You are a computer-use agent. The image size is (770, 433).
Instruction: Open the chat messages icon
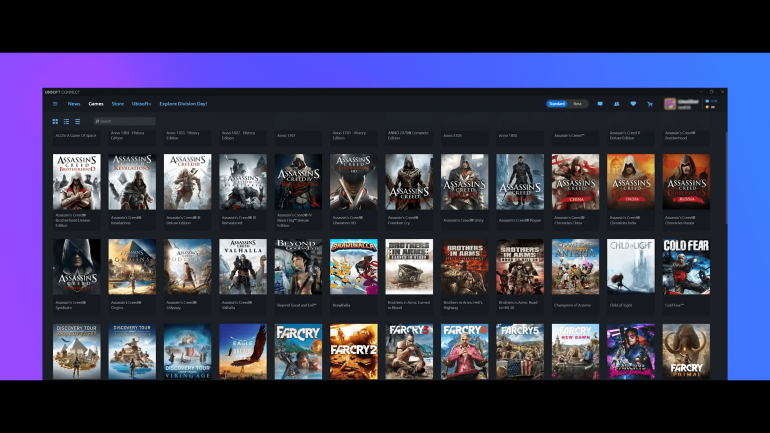[x=600, y=104]
